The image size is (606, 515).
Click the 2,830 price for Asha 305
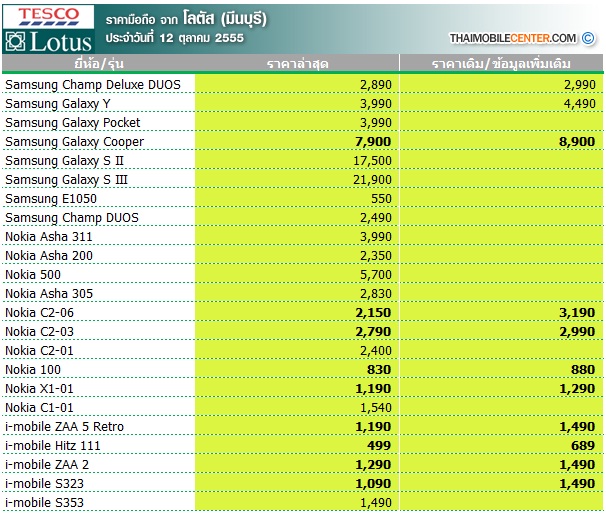tap(376, 293)
